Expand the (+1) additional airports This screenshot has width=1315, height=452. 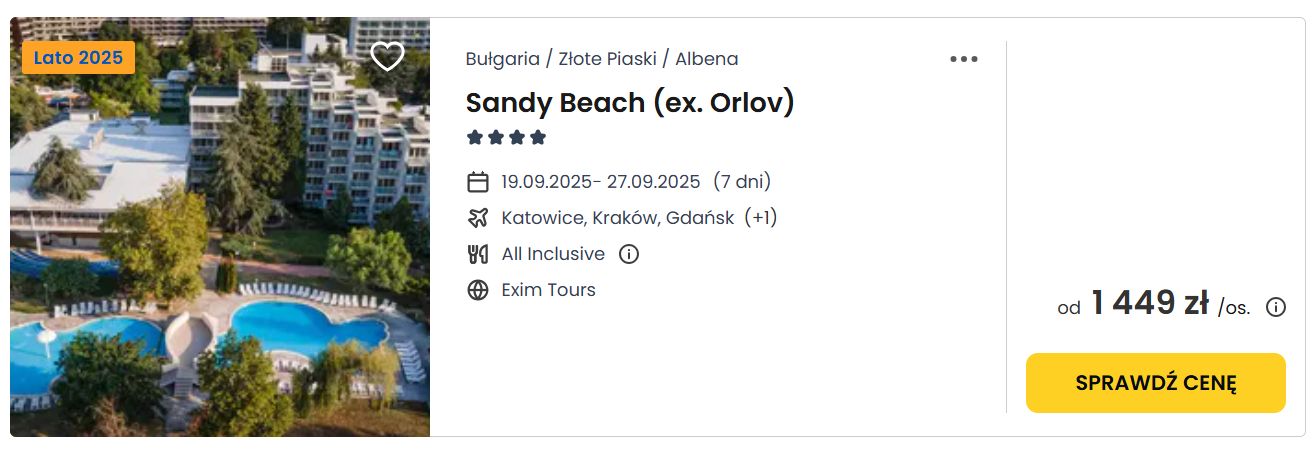760,217
